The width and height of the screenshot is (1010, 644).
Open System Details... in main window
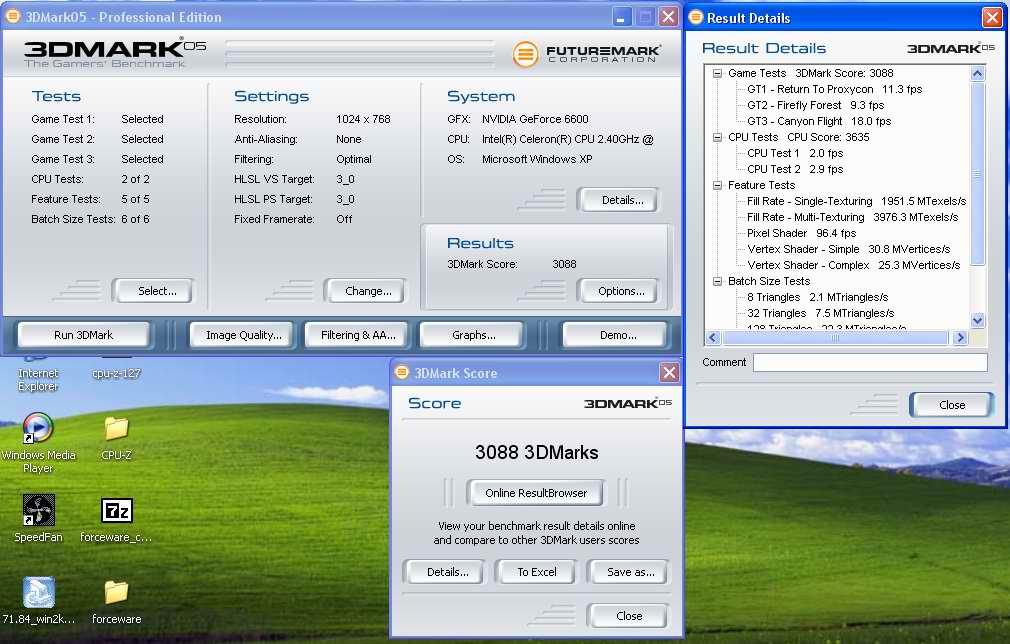click(619, 200)
